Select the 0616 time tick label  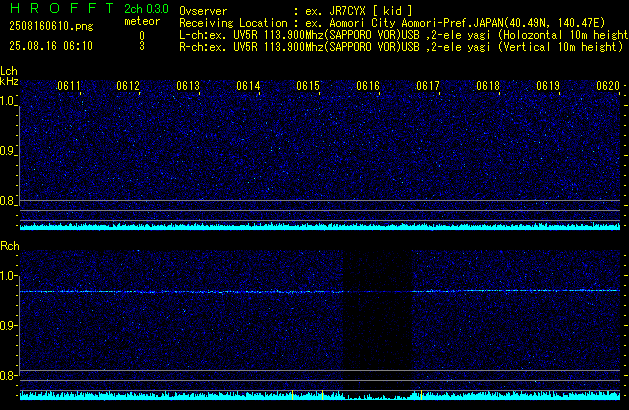click(368, 86)
